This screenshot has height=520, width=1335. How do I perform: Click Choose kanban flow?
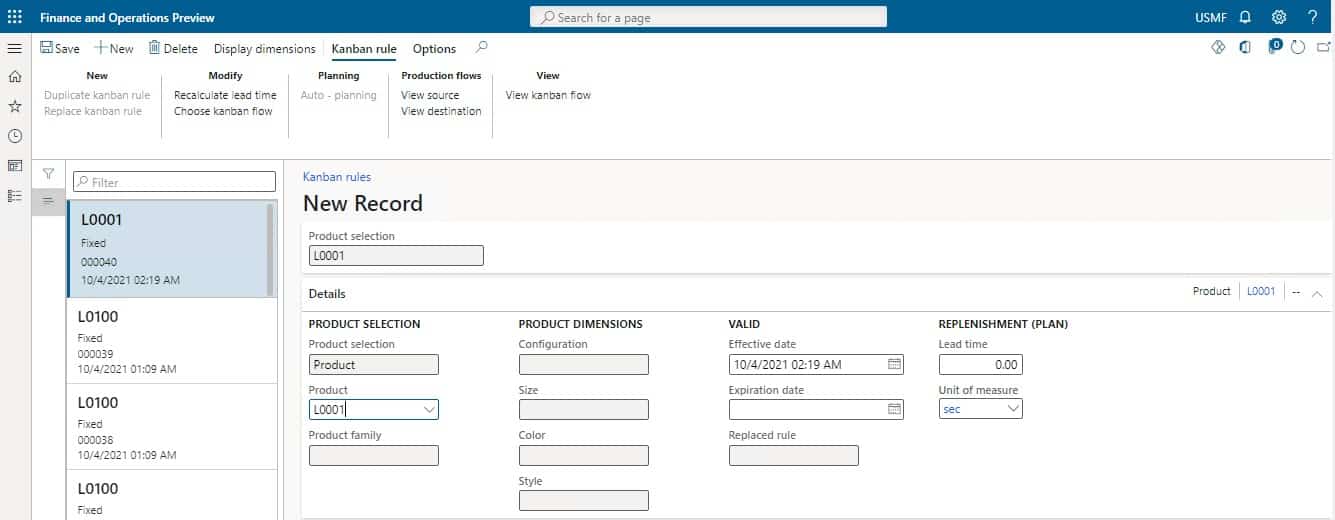(223, 111)
